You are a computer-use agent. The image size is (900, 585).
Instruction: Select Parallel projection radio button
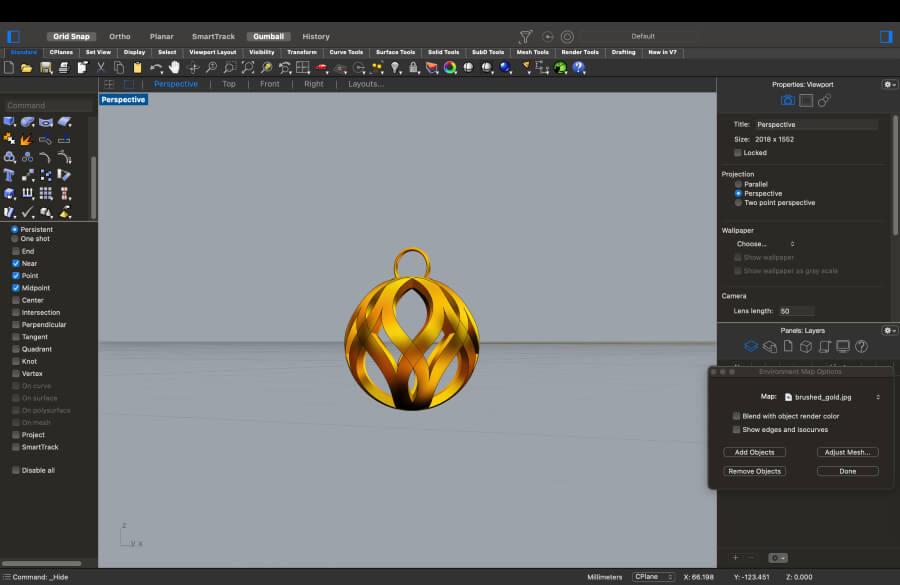pyautogui.click(x=738, y=184)
